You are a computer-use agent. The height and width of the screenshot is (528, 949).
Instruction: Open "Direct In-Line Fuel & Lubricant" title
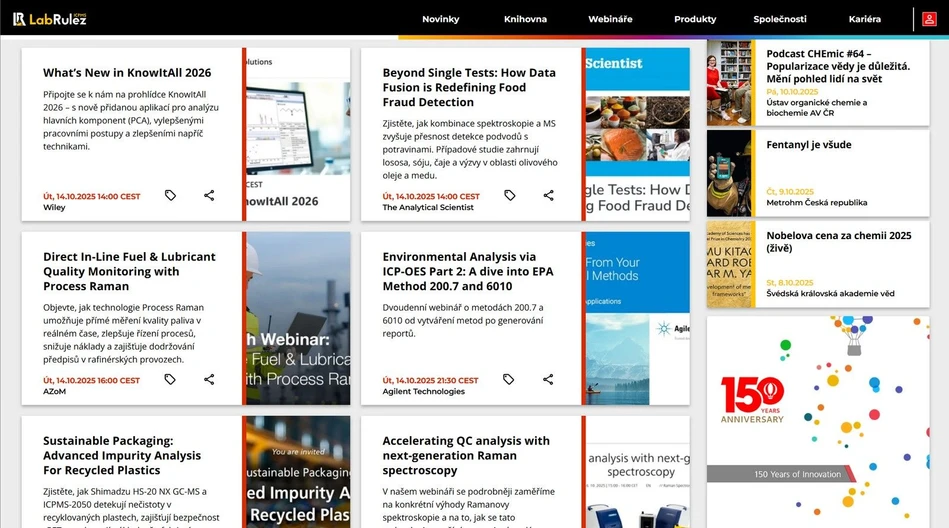(x=129, y=271)
